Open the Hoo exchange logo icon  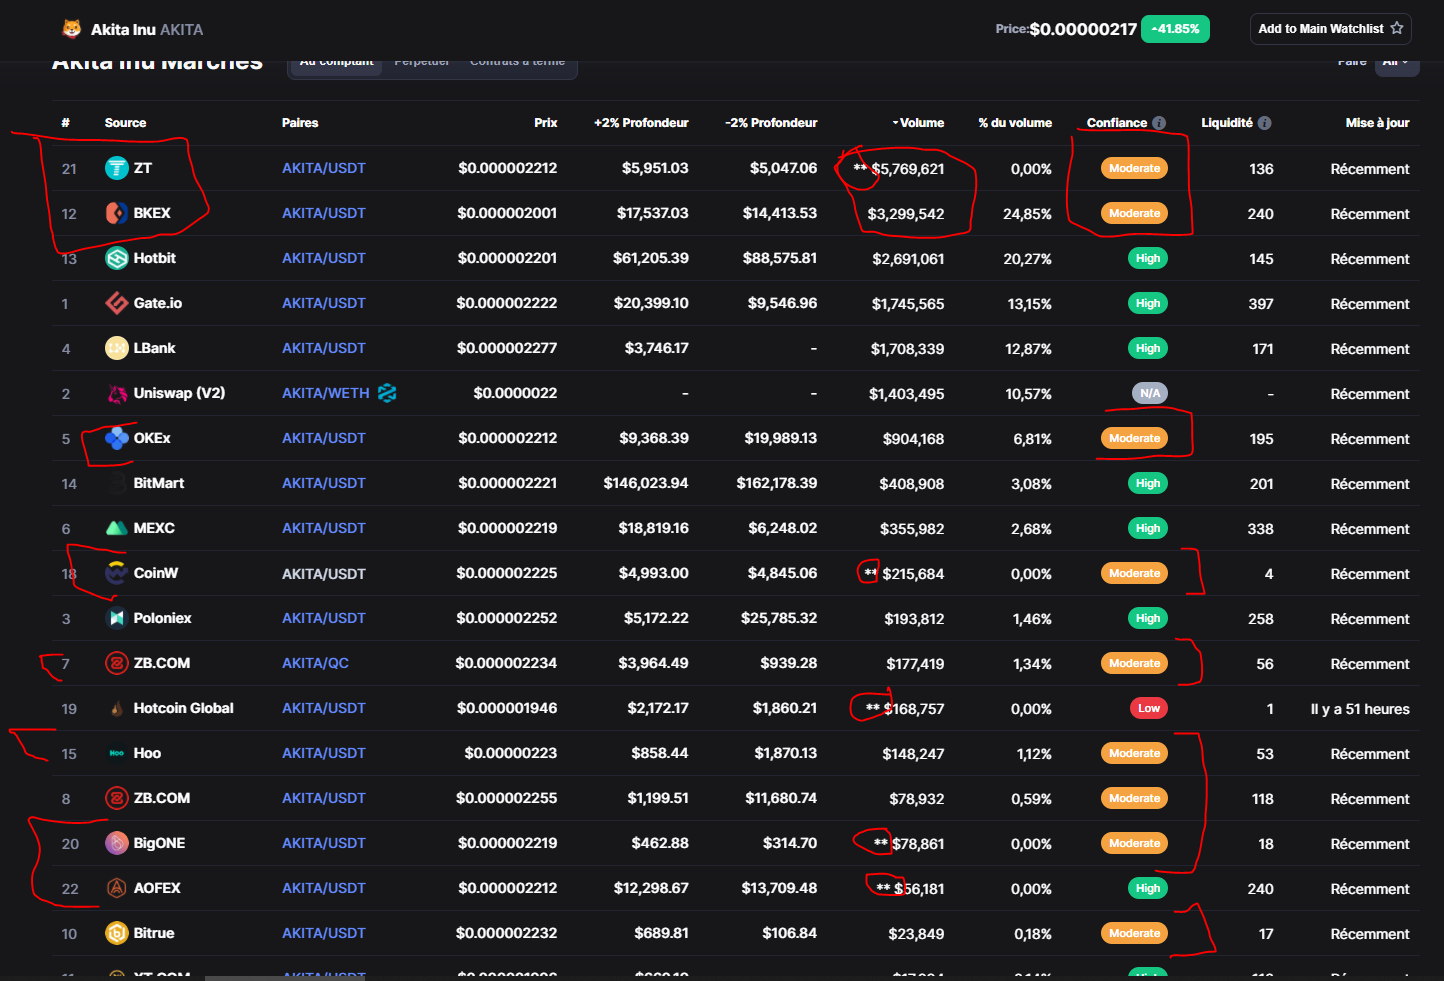click(x=117, y=753)
